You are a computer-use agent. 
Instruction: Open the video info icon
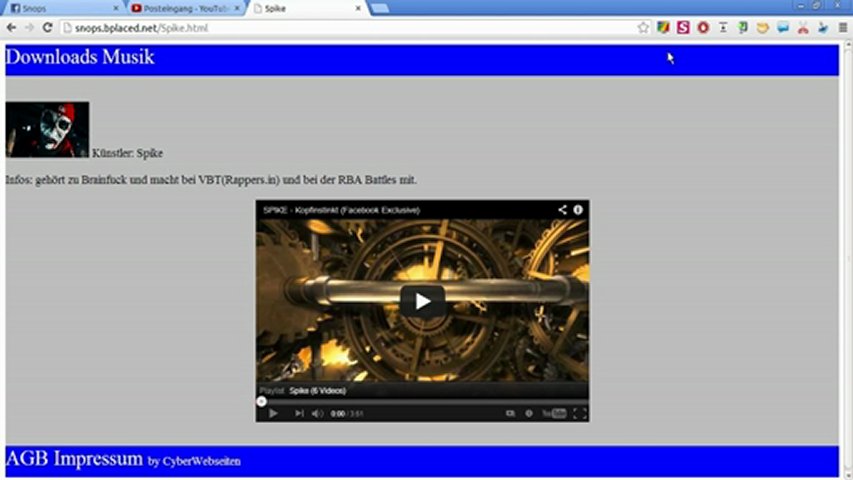click(578, 210)
